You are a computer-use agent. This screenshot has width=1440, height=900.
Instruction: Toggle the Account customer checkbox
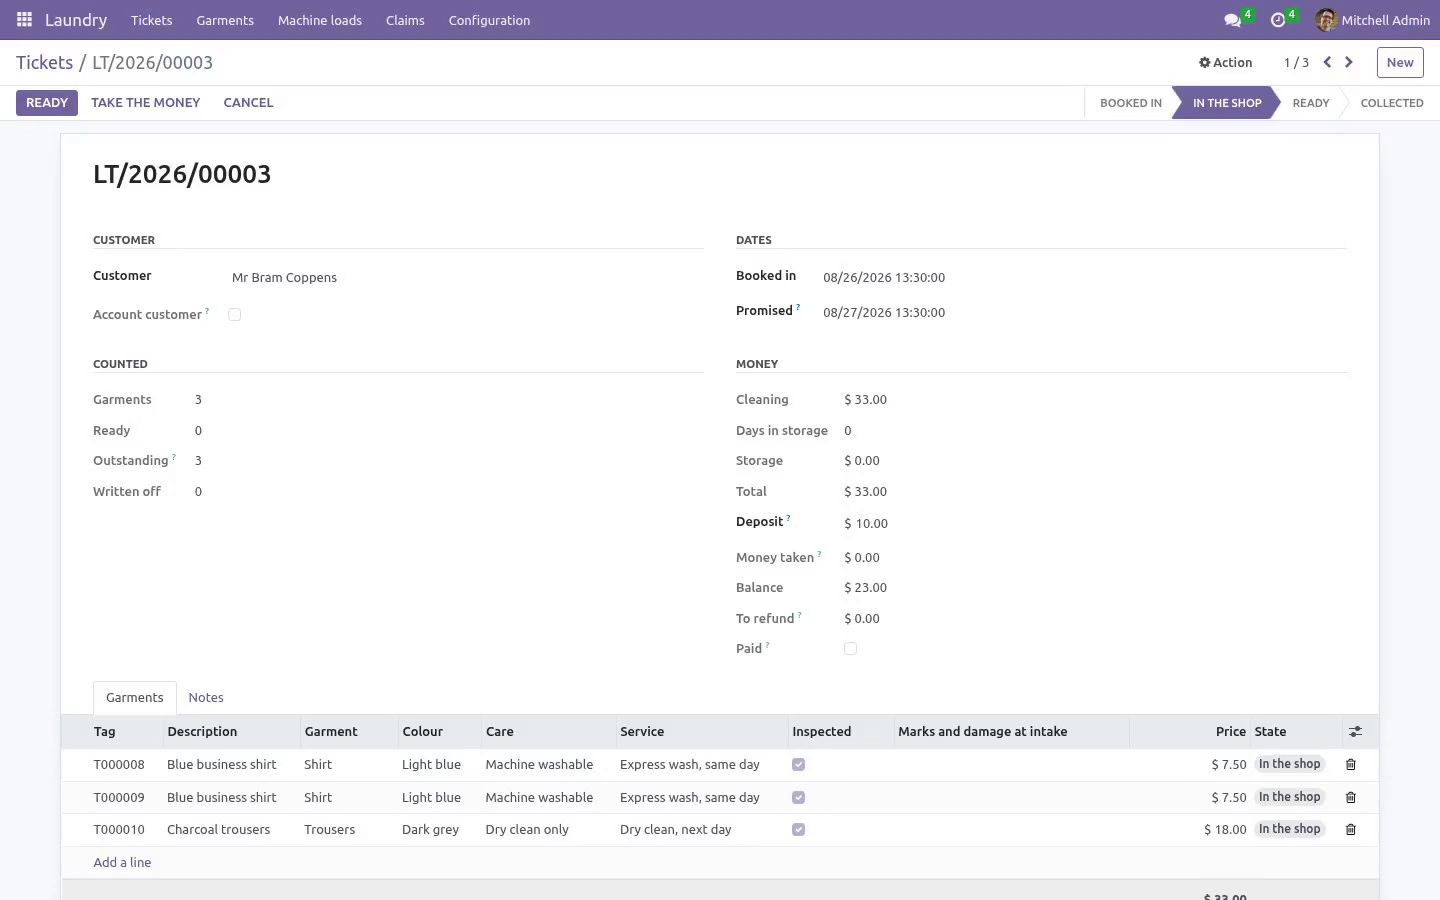(235, 315)
